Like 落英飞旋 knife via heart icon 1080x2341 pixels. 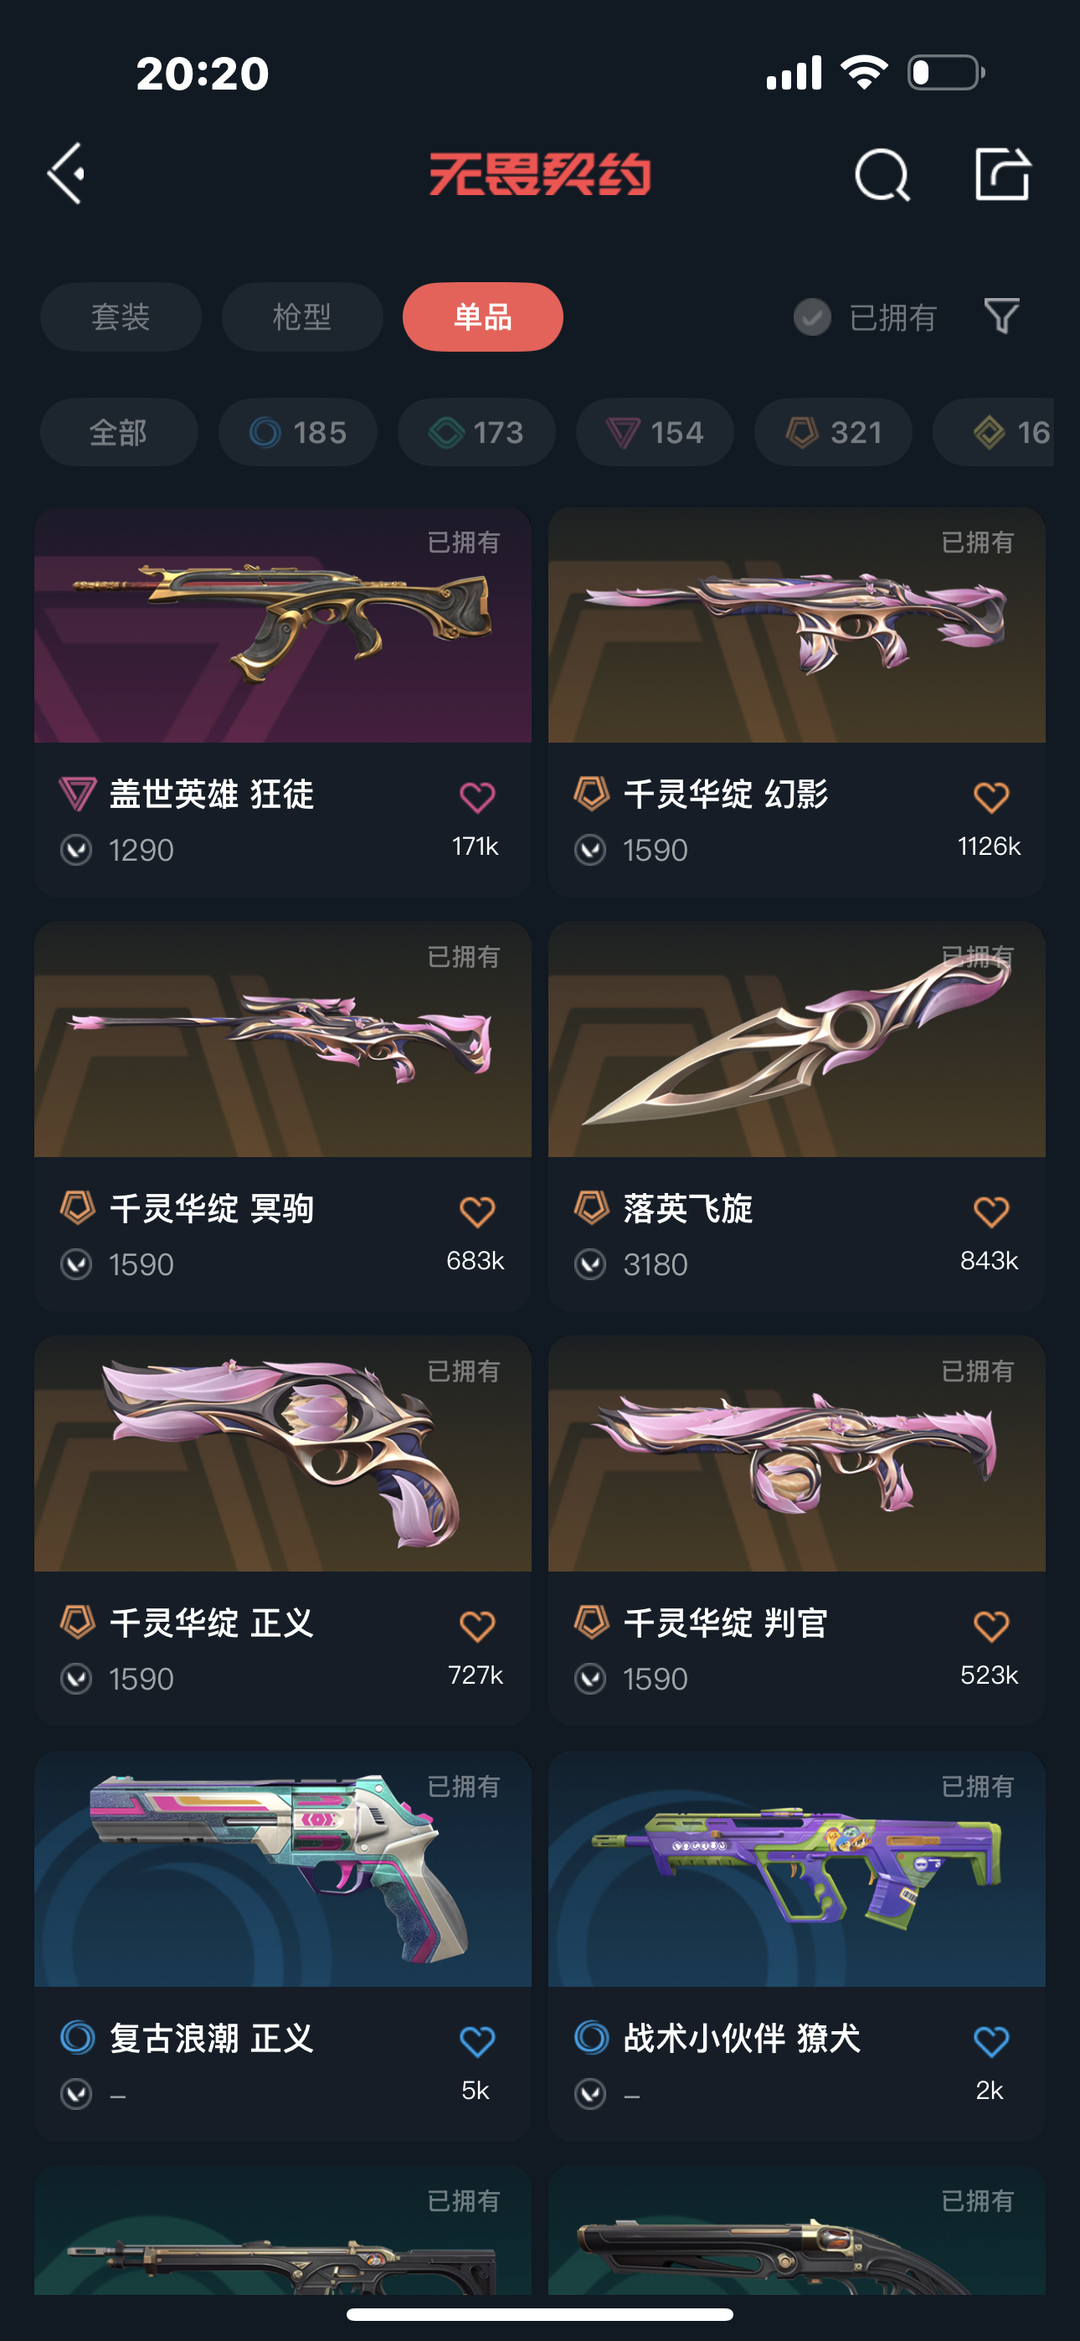991,1211
